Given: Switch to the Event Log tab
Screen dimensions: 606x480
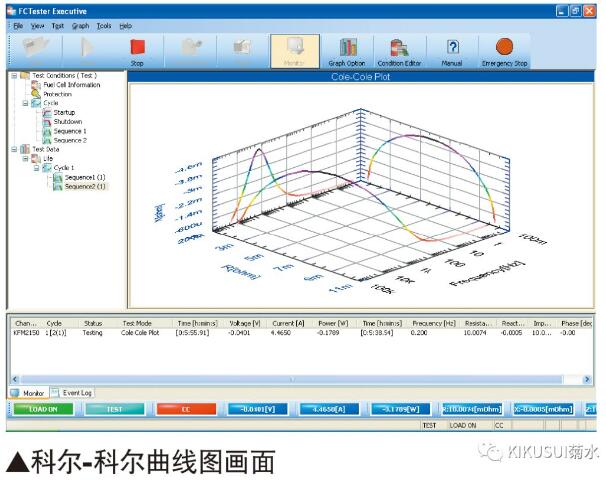Looking at the screenshot, I should (73, 393).
